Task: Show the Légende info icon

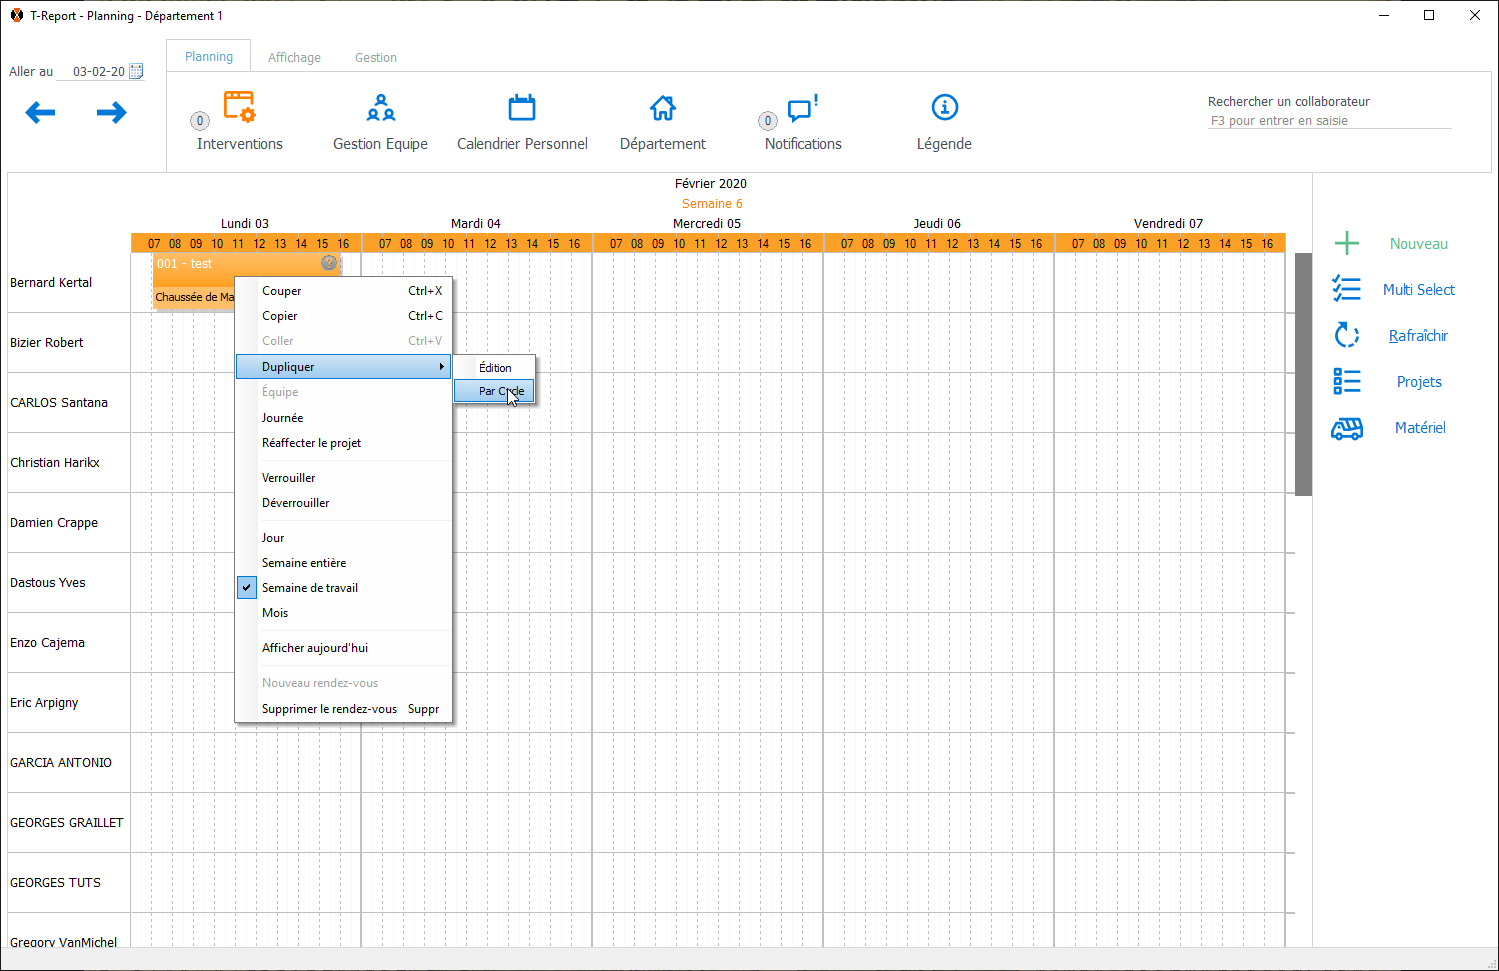Action: pyautogui.click(x=944, y=107)
